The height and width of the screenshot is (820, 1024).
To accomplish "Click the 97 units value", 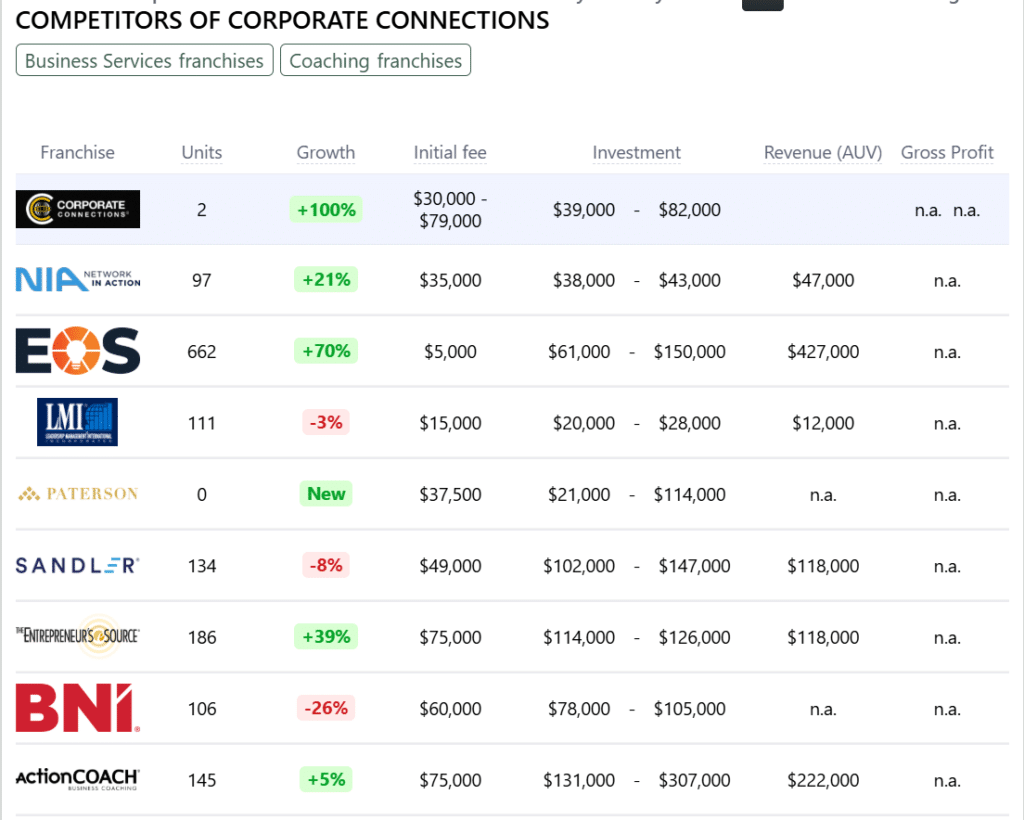I will click(x=202, y=281).
